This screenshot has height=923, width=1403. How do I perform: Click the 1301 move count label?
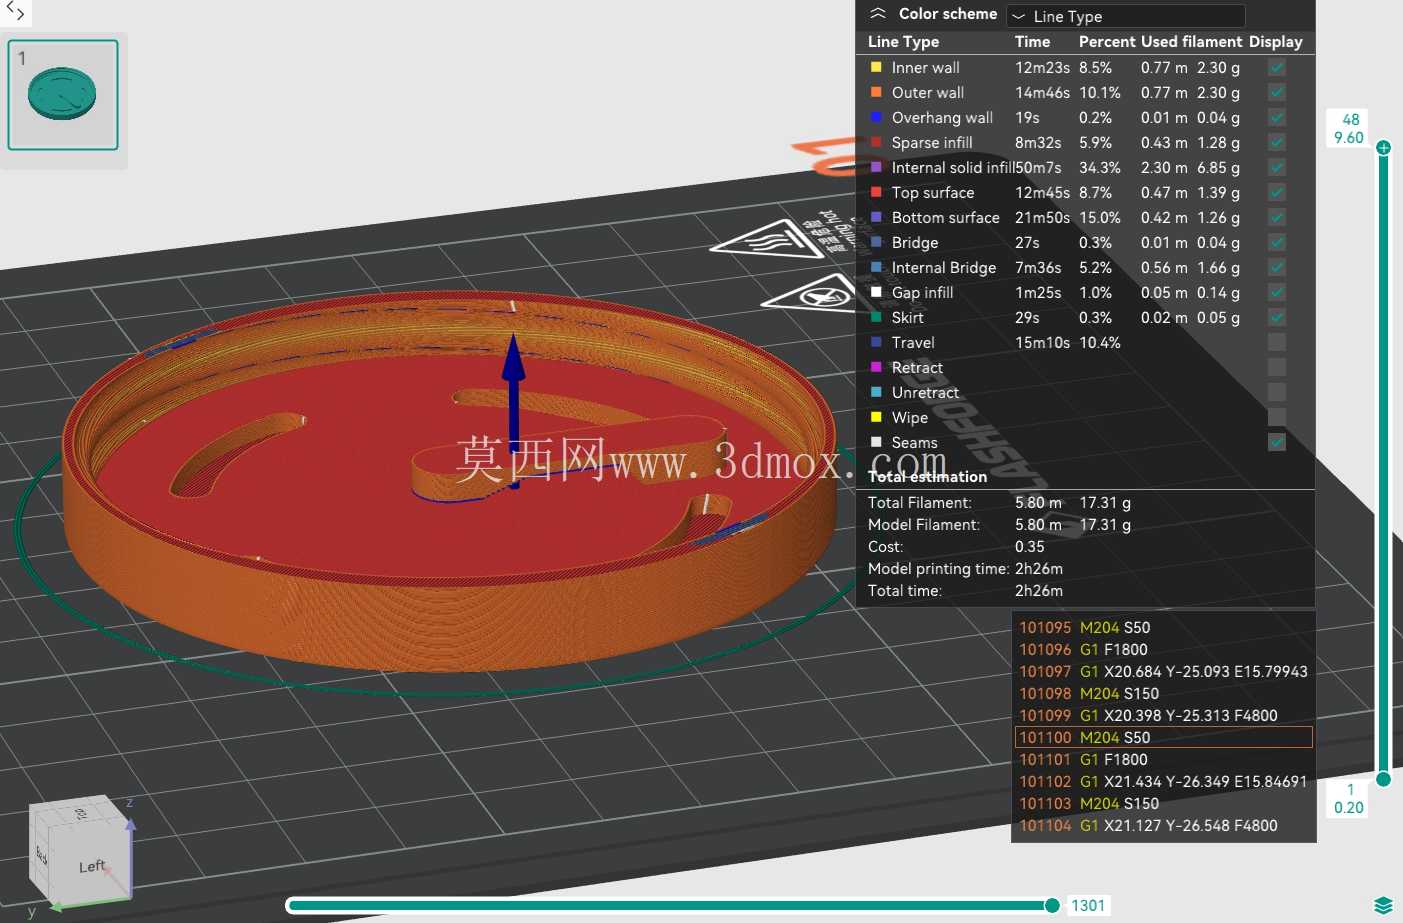coord(1088,906)
